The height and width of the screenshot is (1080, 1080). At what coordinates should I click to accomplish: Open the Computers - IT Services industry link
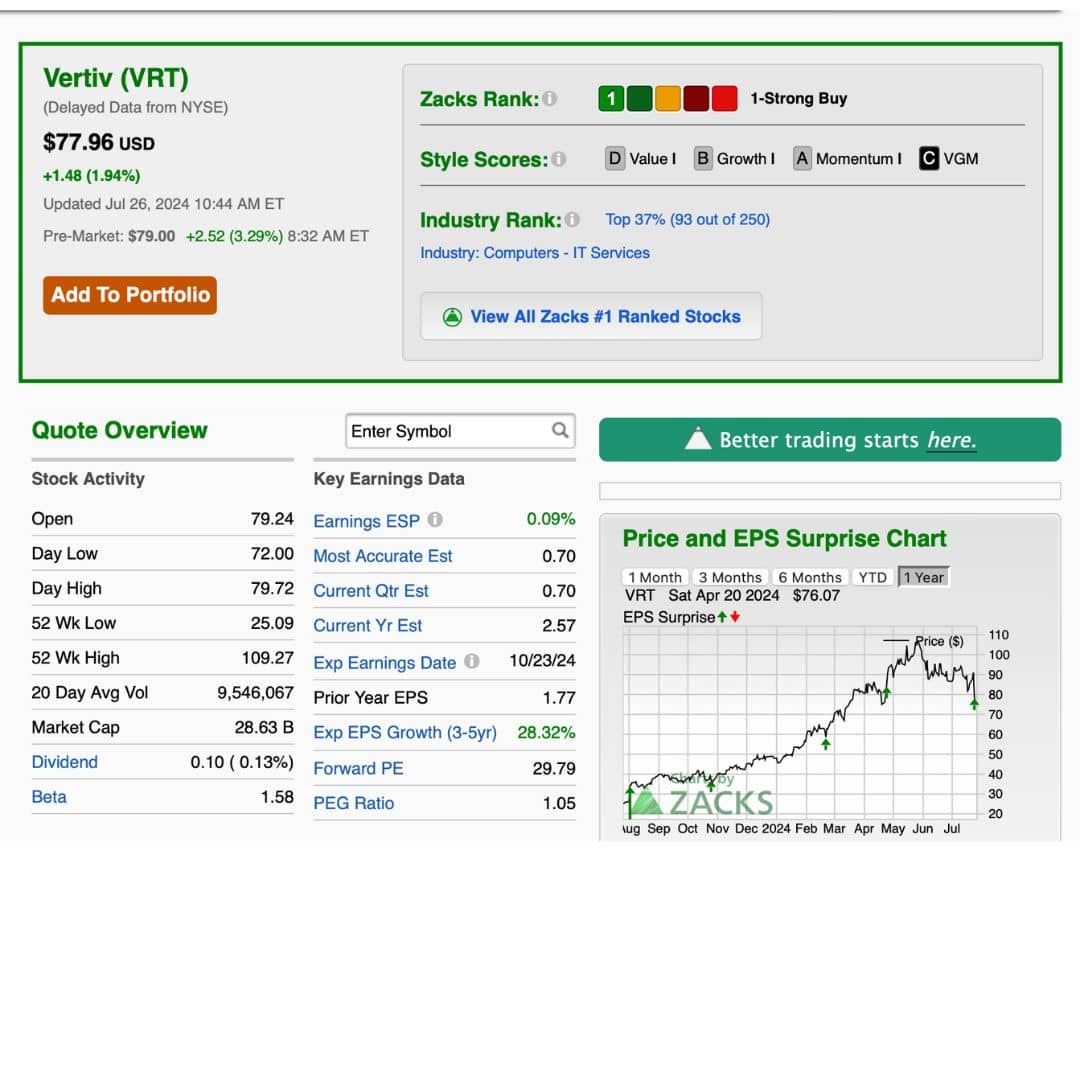pos(535,253)
